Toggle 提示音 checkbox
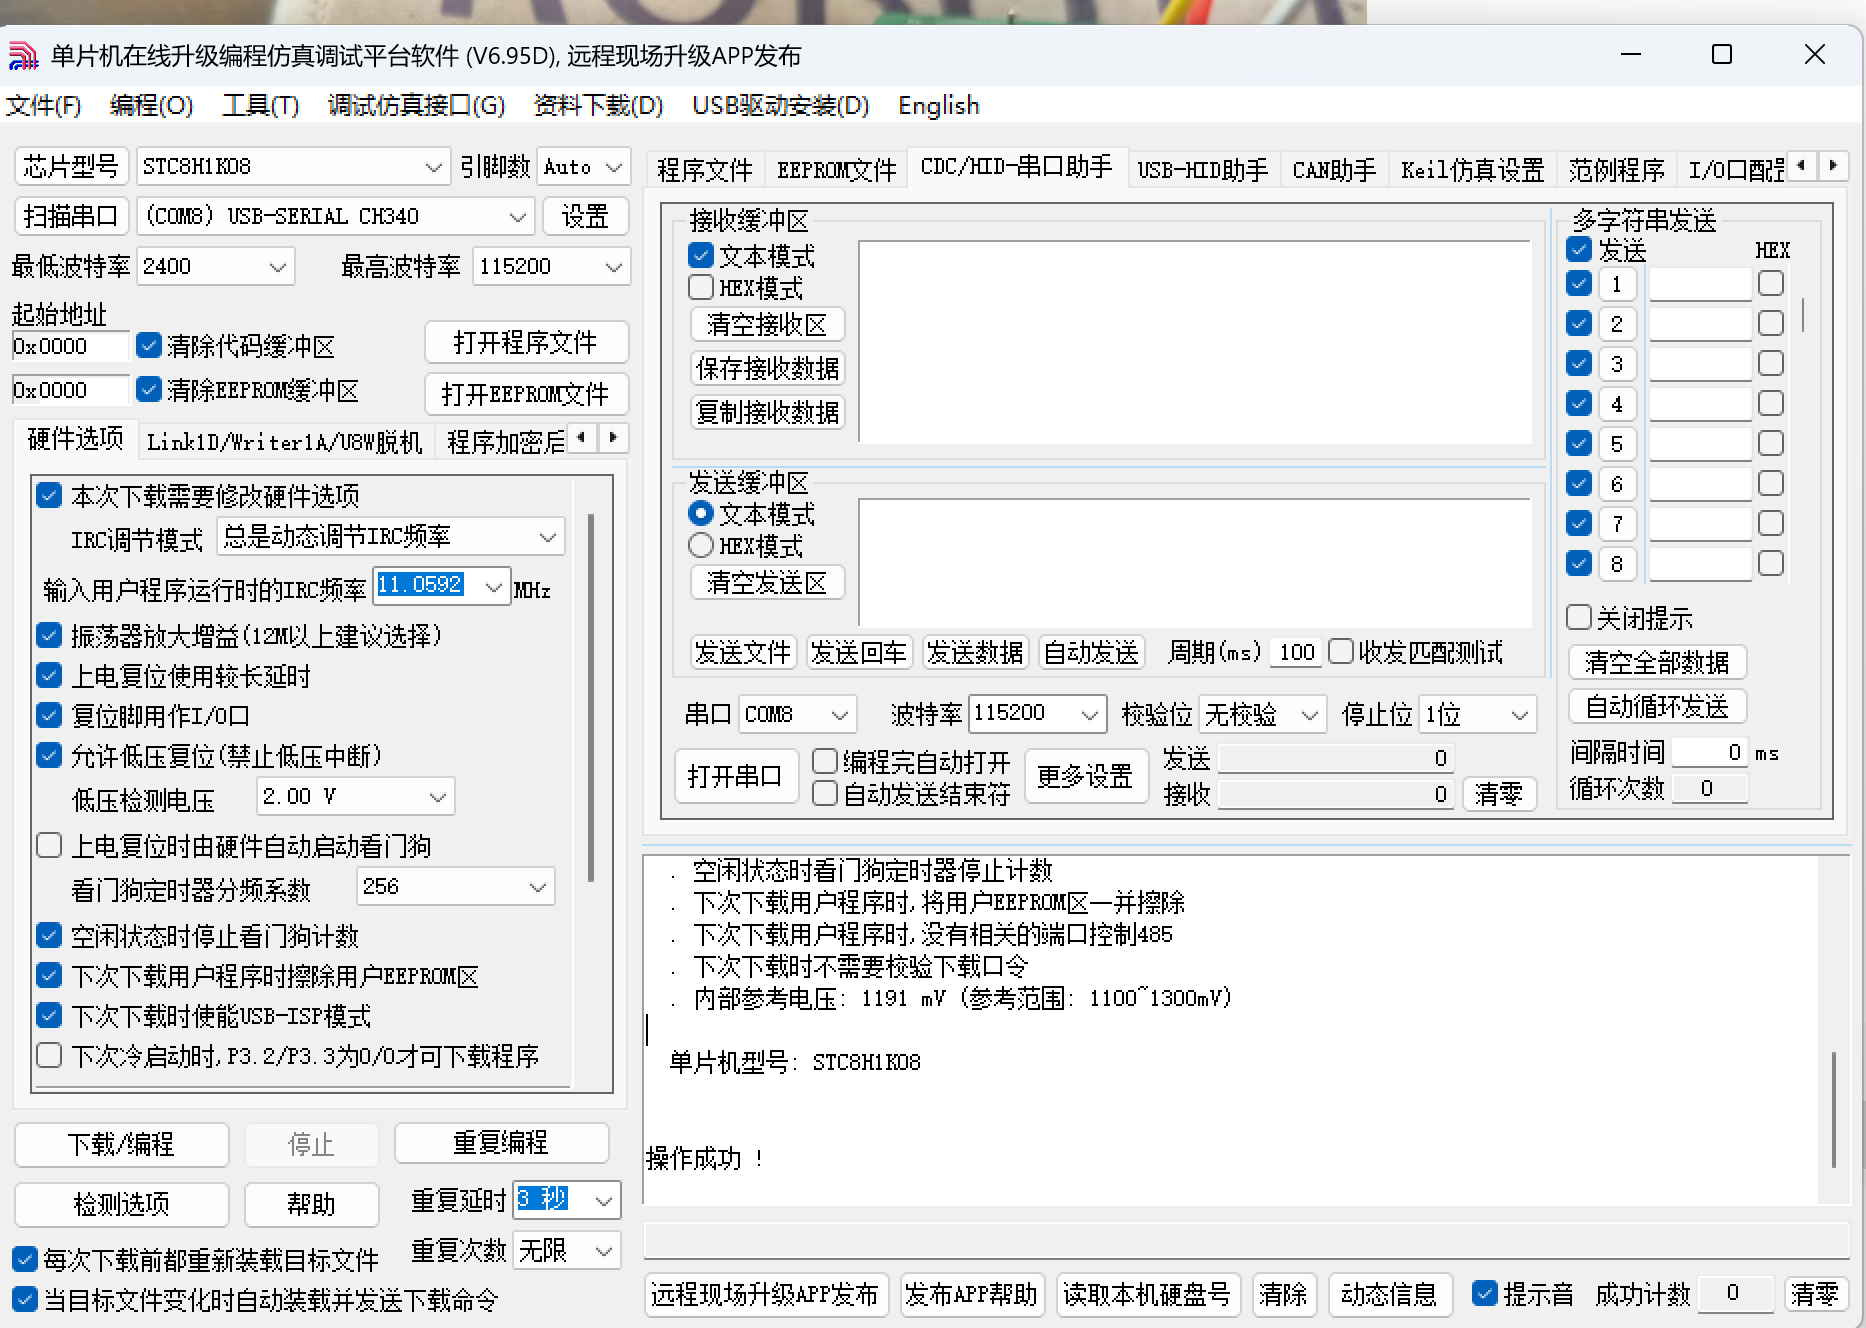1866x1328 pixels. (x=1485, y=1293)
